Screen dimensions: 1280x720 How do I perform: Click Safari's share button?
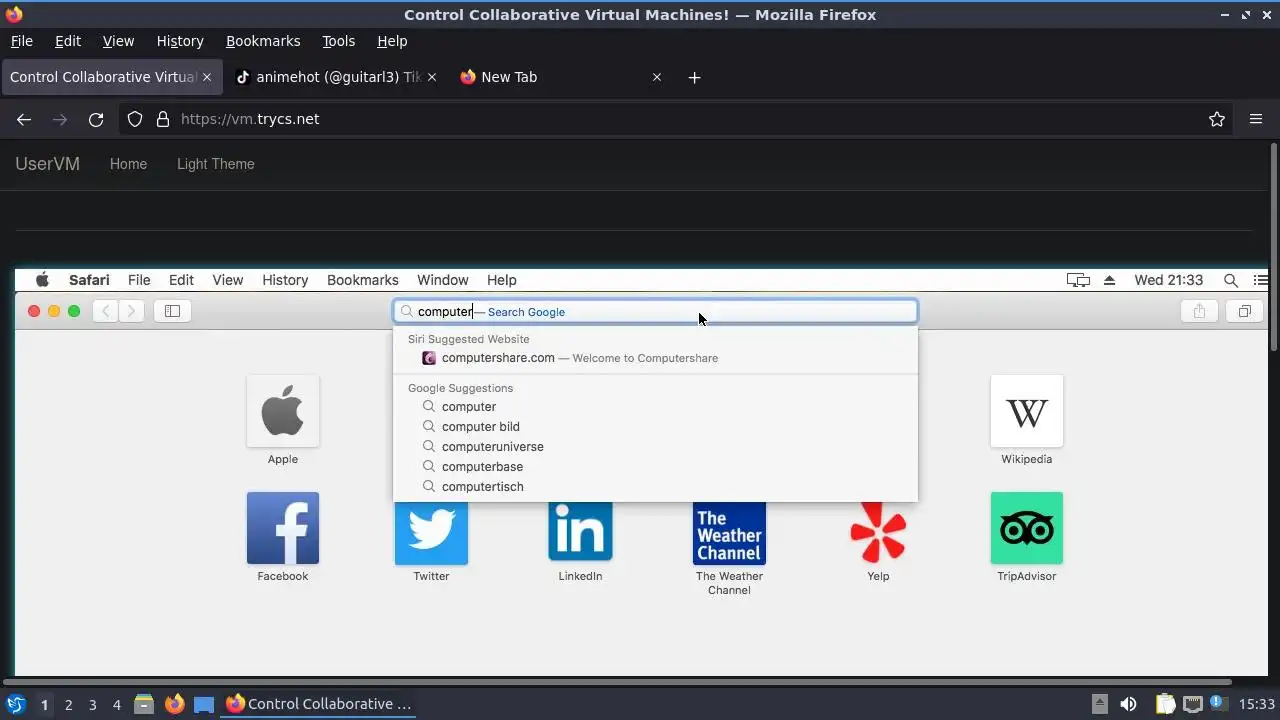tap(1199, 311)
